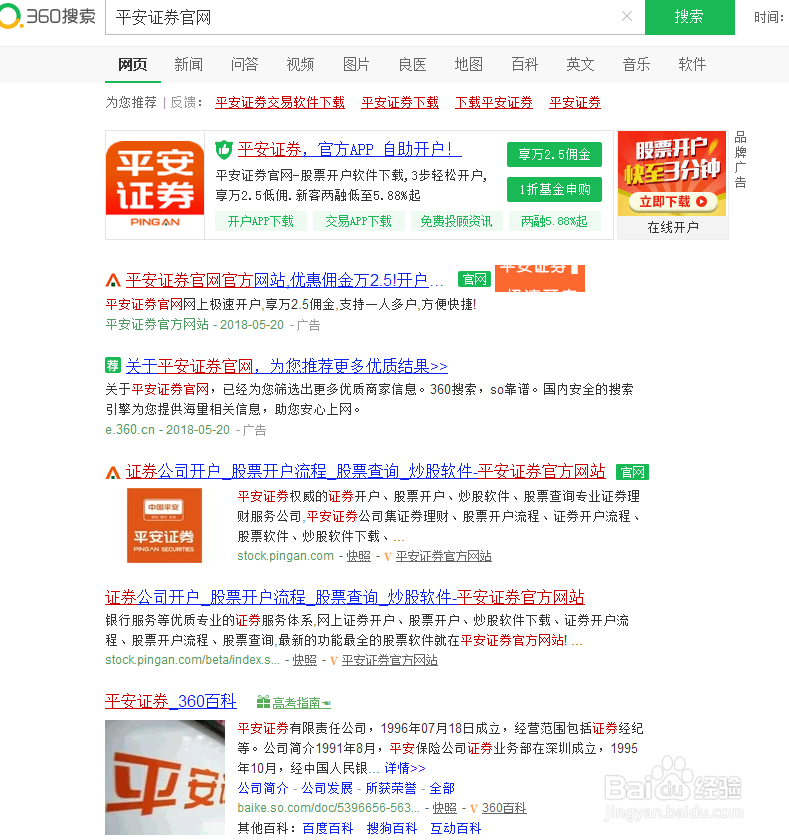789x840 pixels.
Task: Click the 交易APP下载 button
Action: click(358, 221)
